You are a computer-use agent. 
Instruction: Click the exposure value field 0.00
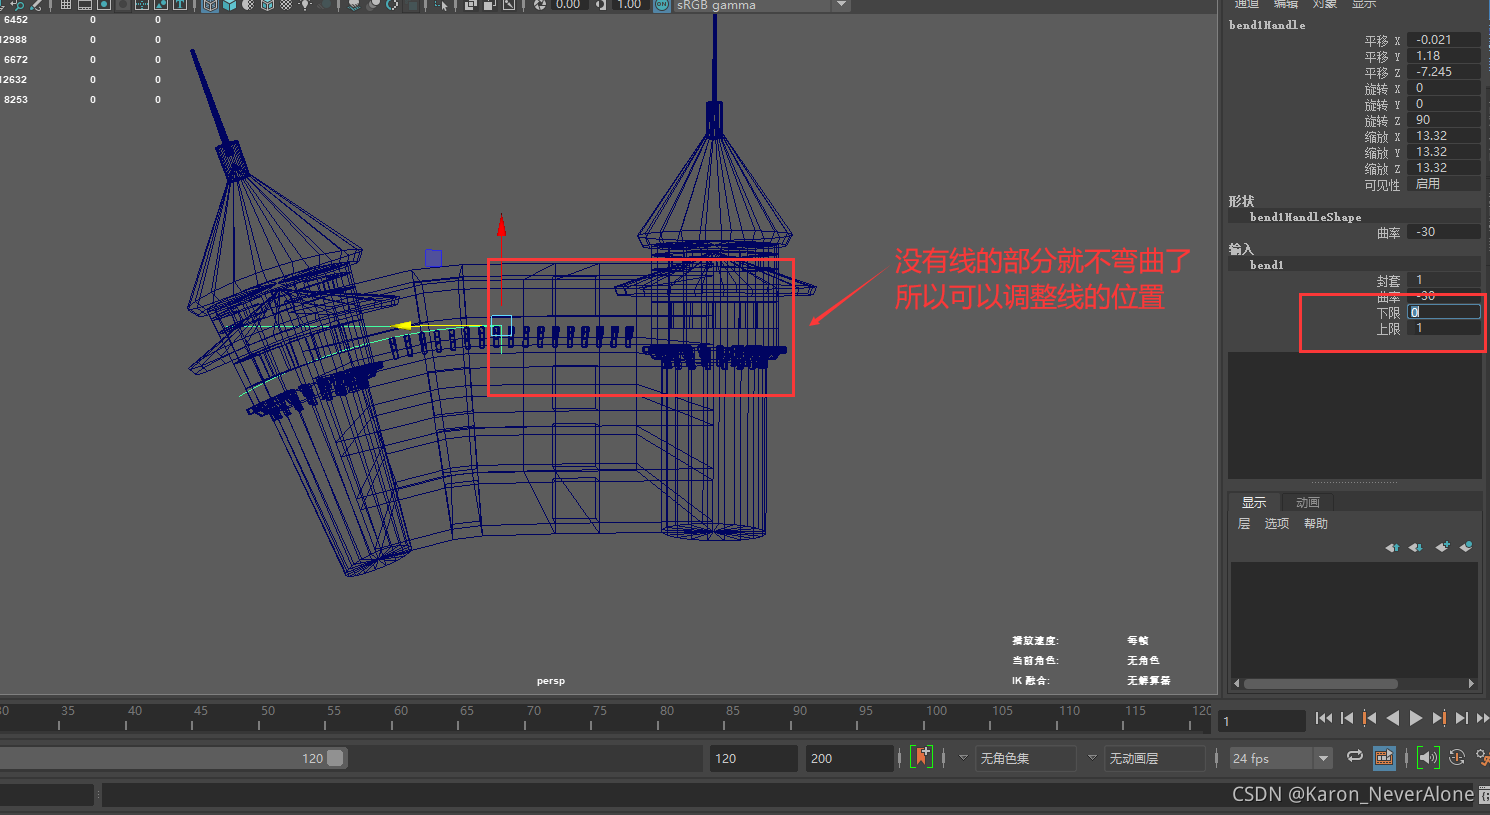pos(568,5)
